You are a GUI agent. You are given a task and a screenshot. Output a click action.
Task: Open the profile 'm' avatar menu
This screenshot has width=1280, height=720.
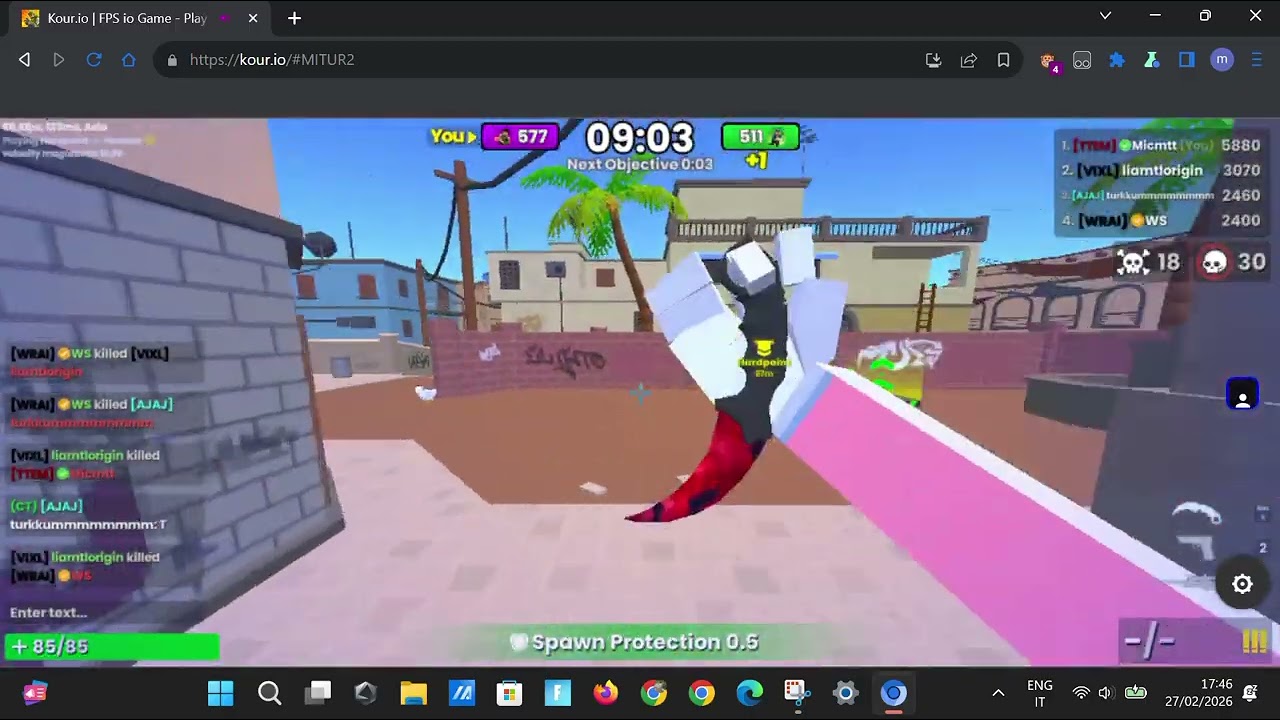tap(1222, 60)
